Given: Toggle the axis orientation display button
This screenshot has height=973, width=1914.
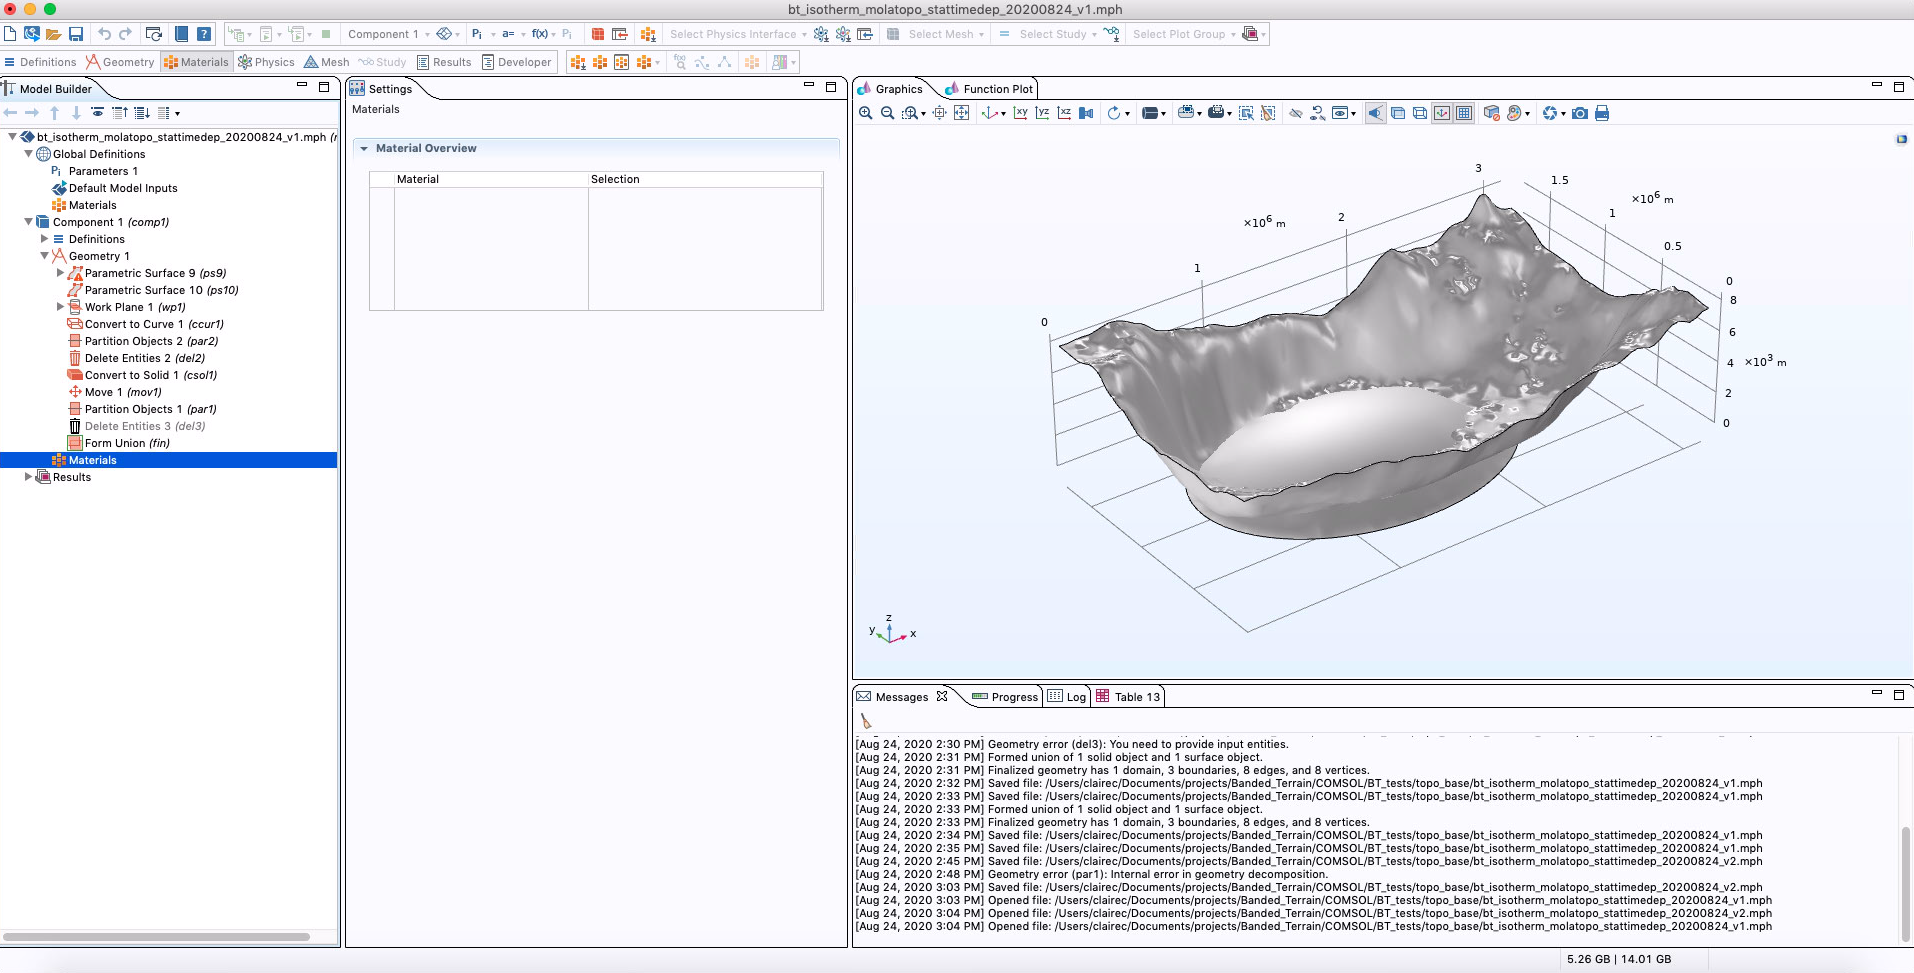Looking at the screenshot, I should pyautogui.click(x=1442, y=113).
